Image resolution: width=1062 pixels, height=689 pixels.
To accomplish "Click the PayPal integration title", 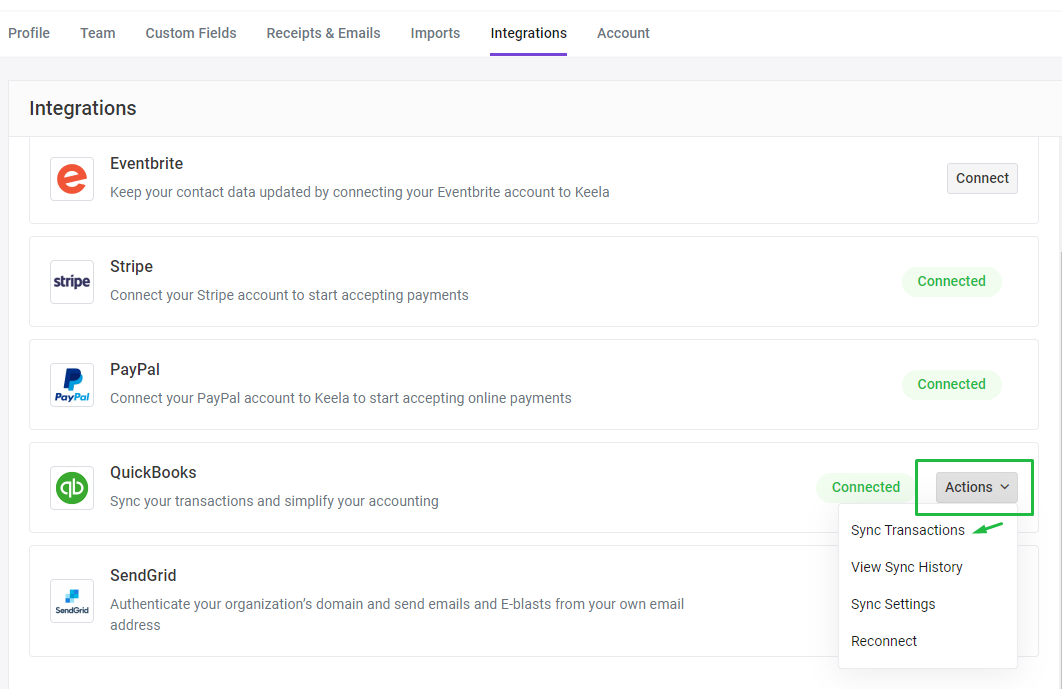I will [135, 369].
